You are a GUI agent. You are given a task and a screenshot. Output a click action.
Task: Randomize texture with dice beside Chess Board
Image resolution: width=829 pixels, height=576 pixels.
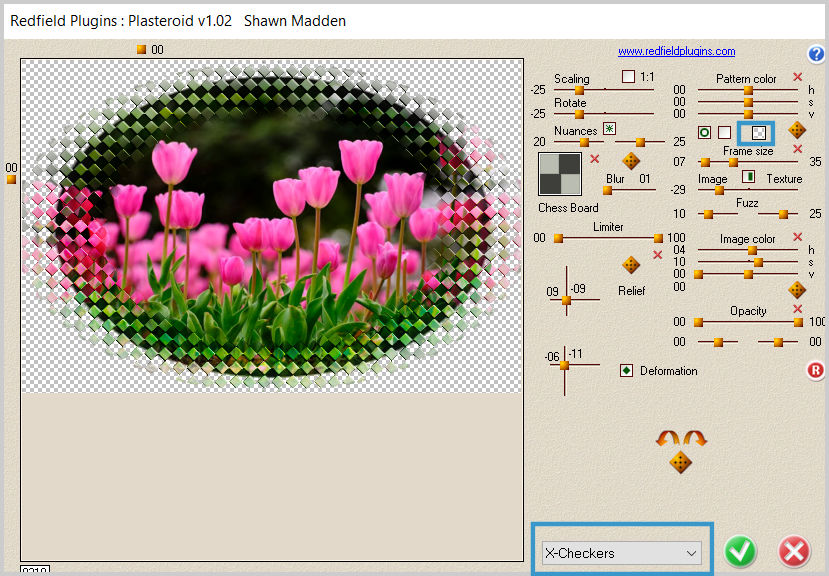pyautogui.click(x=631, y=161)
